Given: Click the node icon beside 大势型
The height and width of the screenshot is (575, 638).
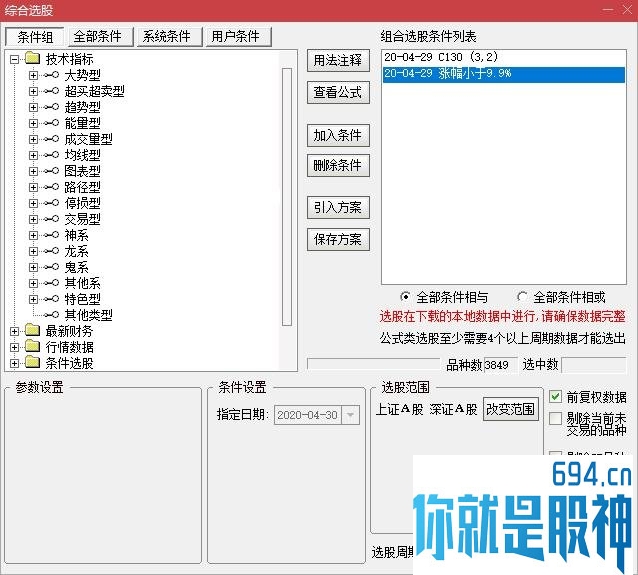Looking at the screenshot, I should click(x=51, y=75).
